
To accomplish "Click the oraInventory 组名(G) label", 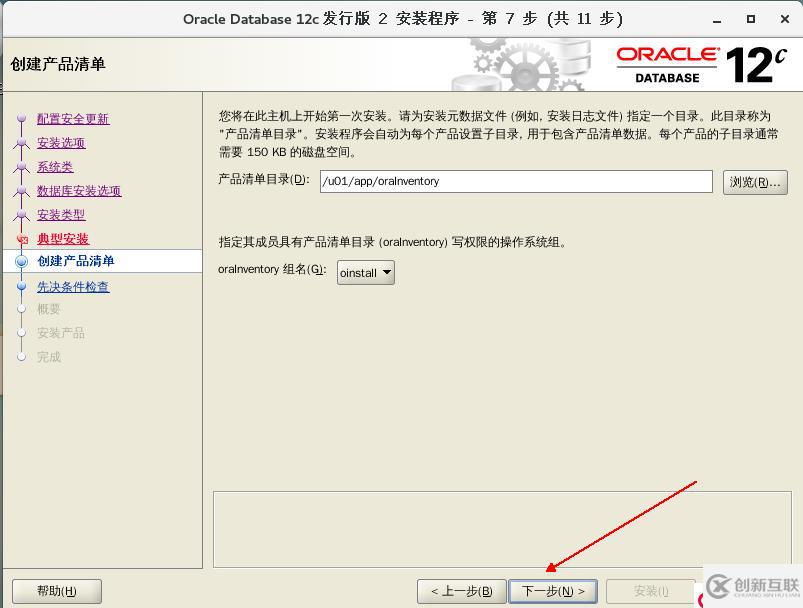I will (x=272, y=269).
